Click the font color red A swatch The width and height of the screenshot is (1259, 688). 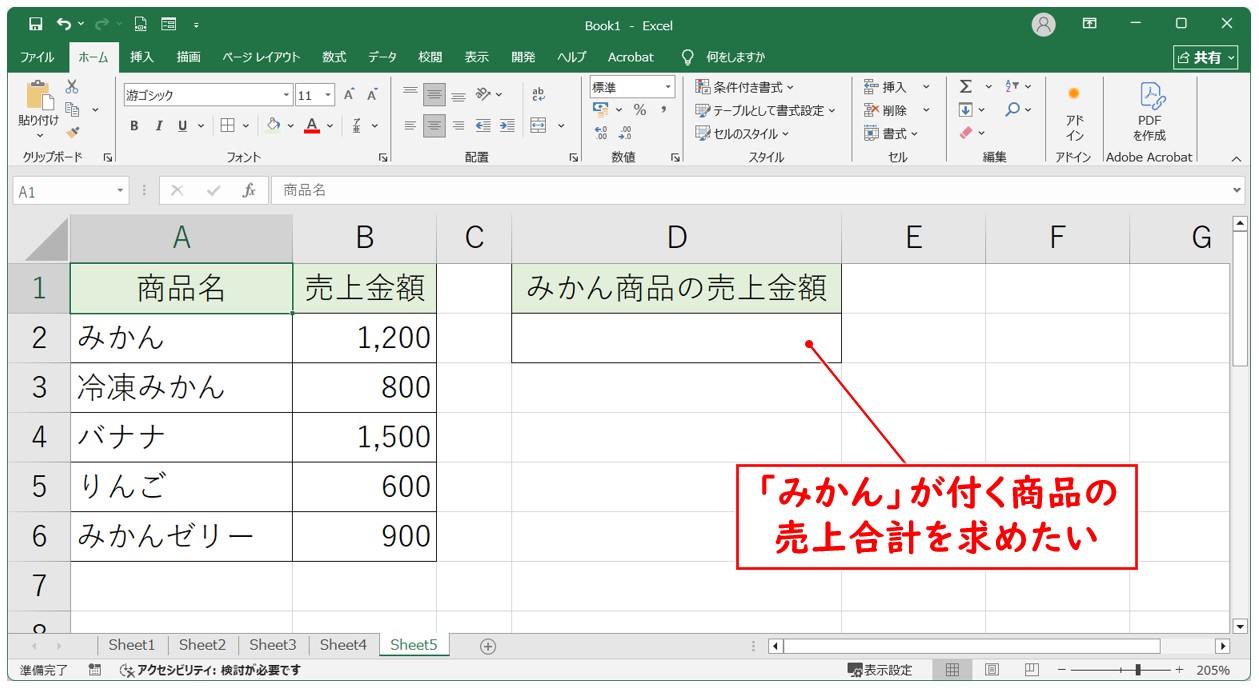click(x=312, y=126)
